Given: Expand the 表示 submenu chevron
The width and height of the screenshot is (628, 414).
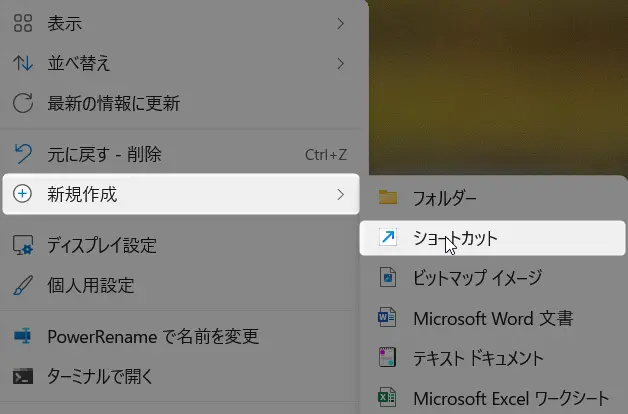Looking at the screenshot, I should (341, 23).
